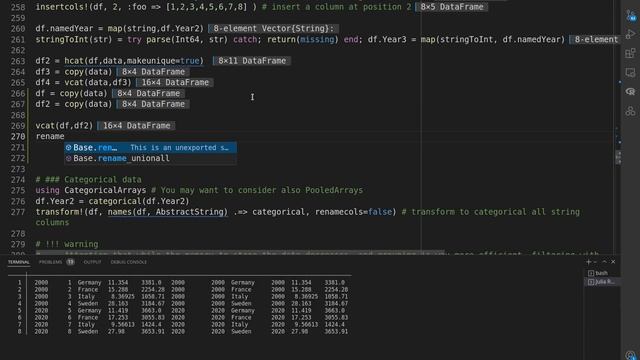Click the '# ### Categorical data' comment
The width and height of the screenshot is (640, 360).
click(x=89, y=180)
